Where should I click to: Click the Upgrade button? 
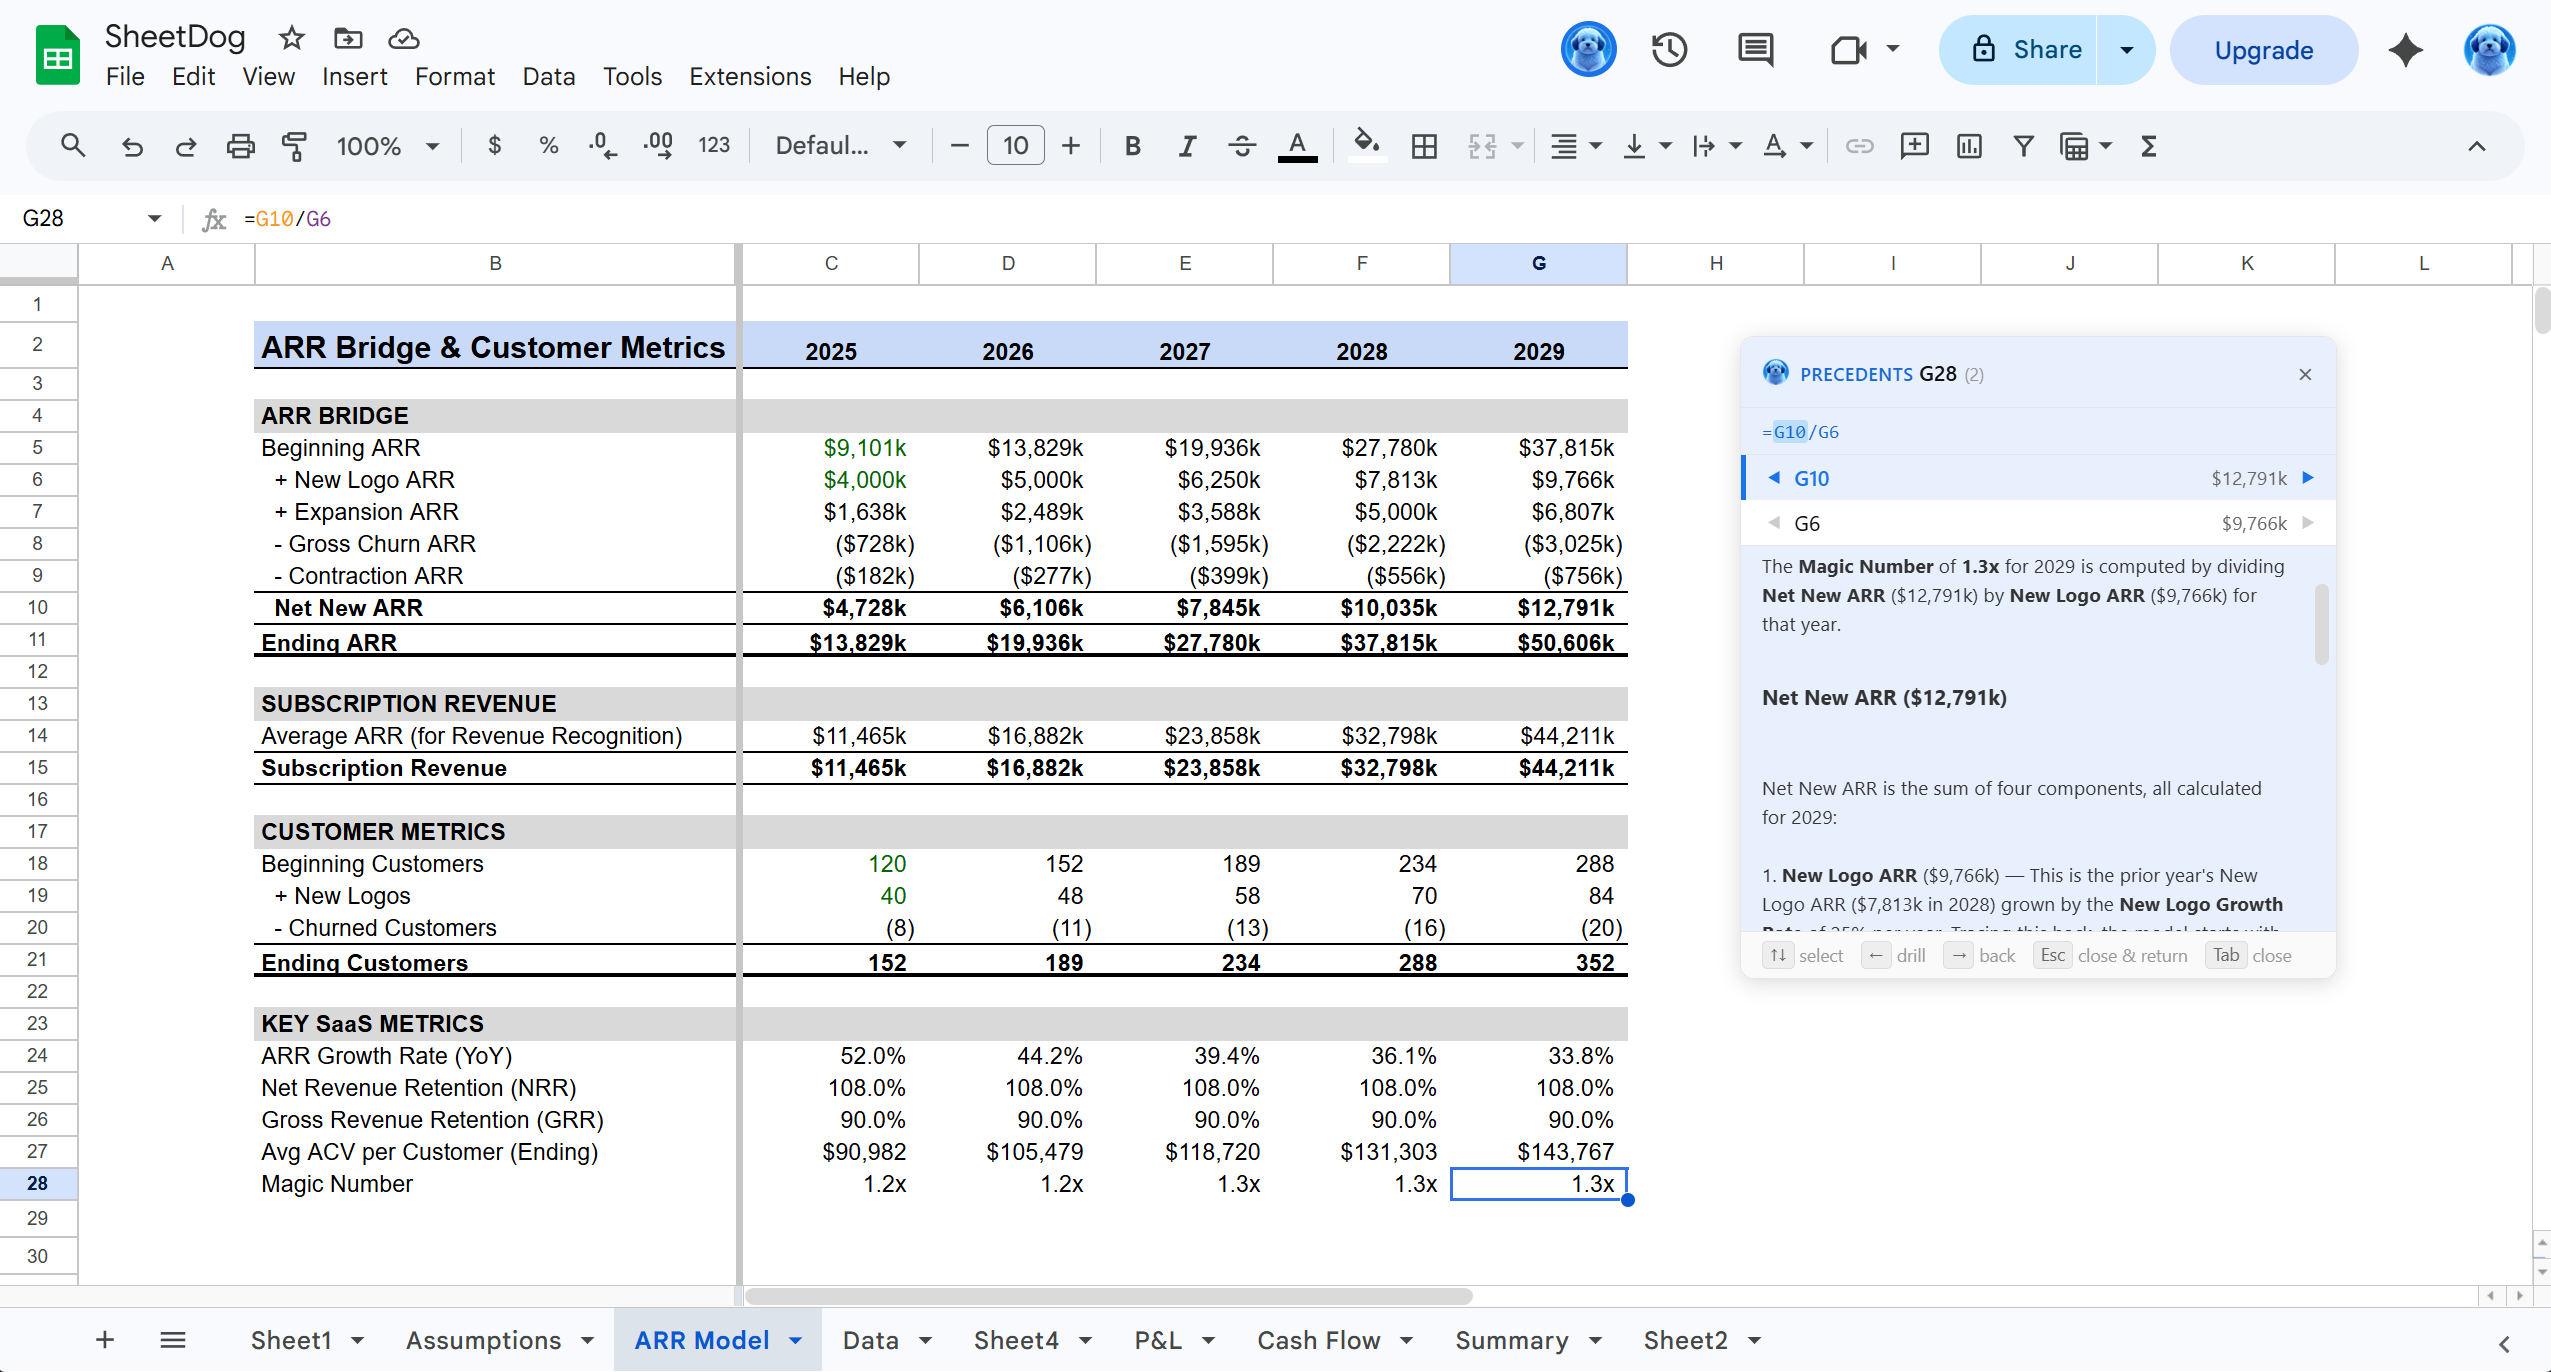click(2263, 50)
